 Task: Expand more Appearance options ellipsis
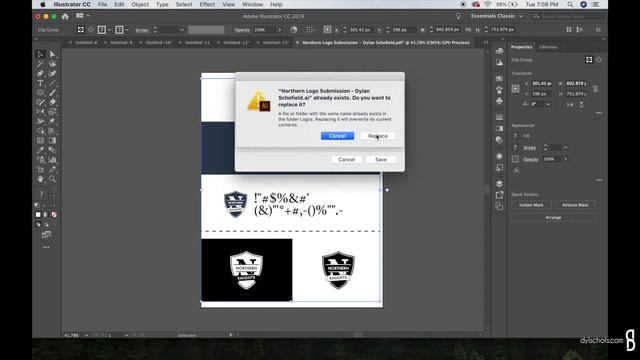coord(599,180)
